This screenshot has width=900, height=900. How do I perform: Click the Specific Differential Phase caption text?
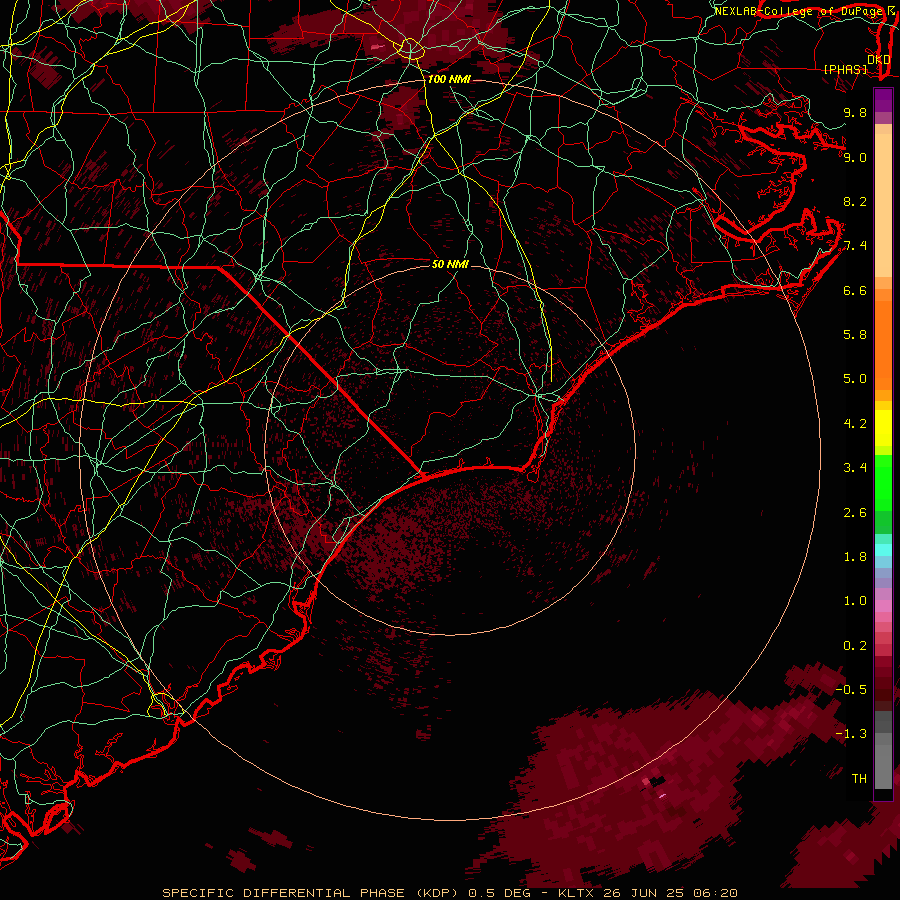[x=449, y=893]
